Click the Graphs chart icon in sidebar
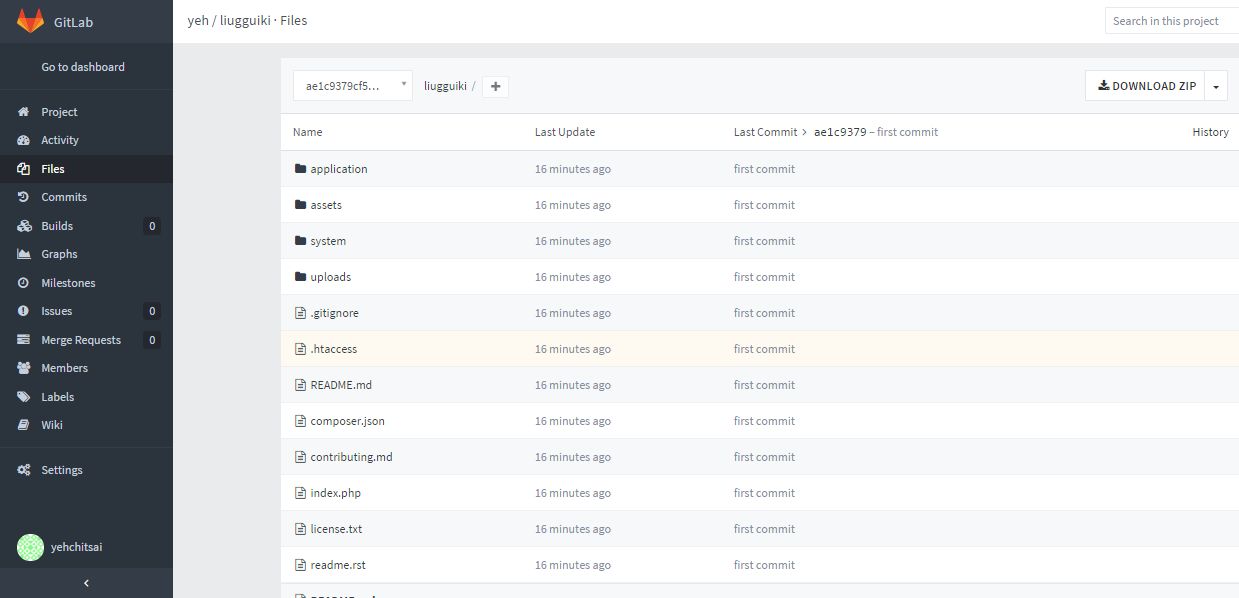Viewport: 1239px width, 598px height. [x=24, y=254]
